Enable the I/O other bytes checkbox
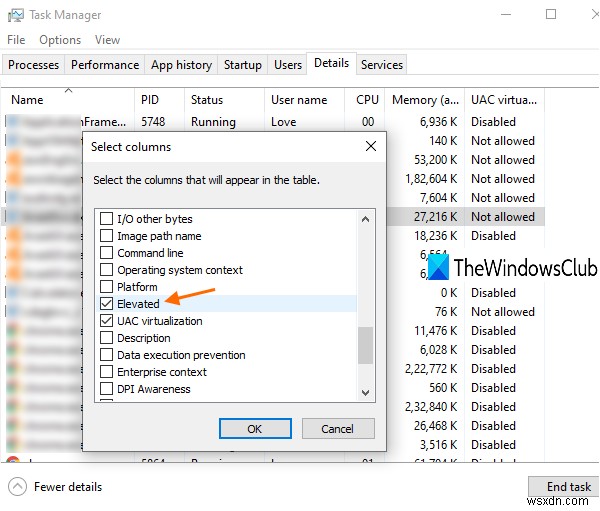 (106, 219)
